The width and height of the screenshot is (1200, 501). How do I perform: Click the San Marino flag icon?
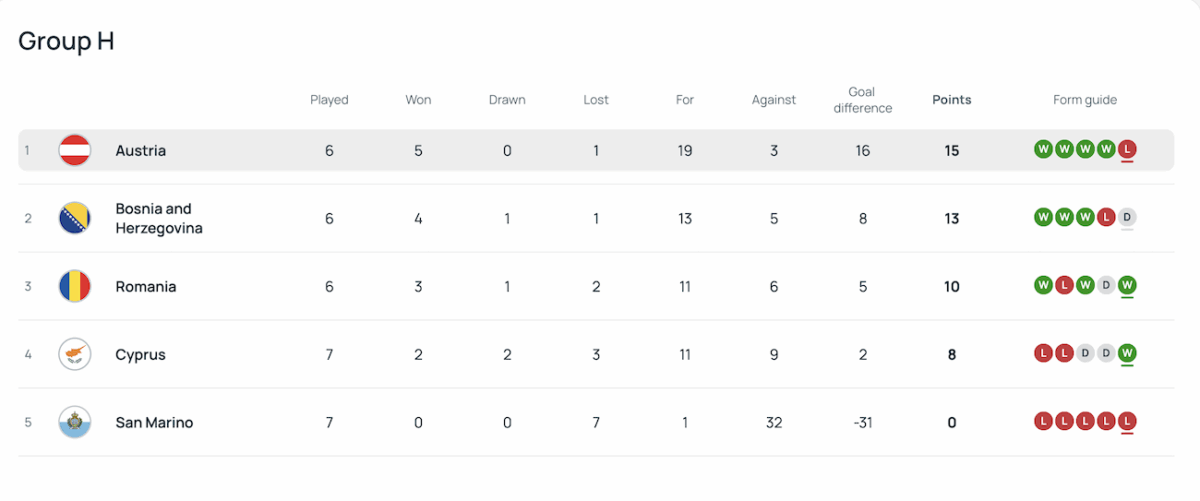tap(75, 422)
